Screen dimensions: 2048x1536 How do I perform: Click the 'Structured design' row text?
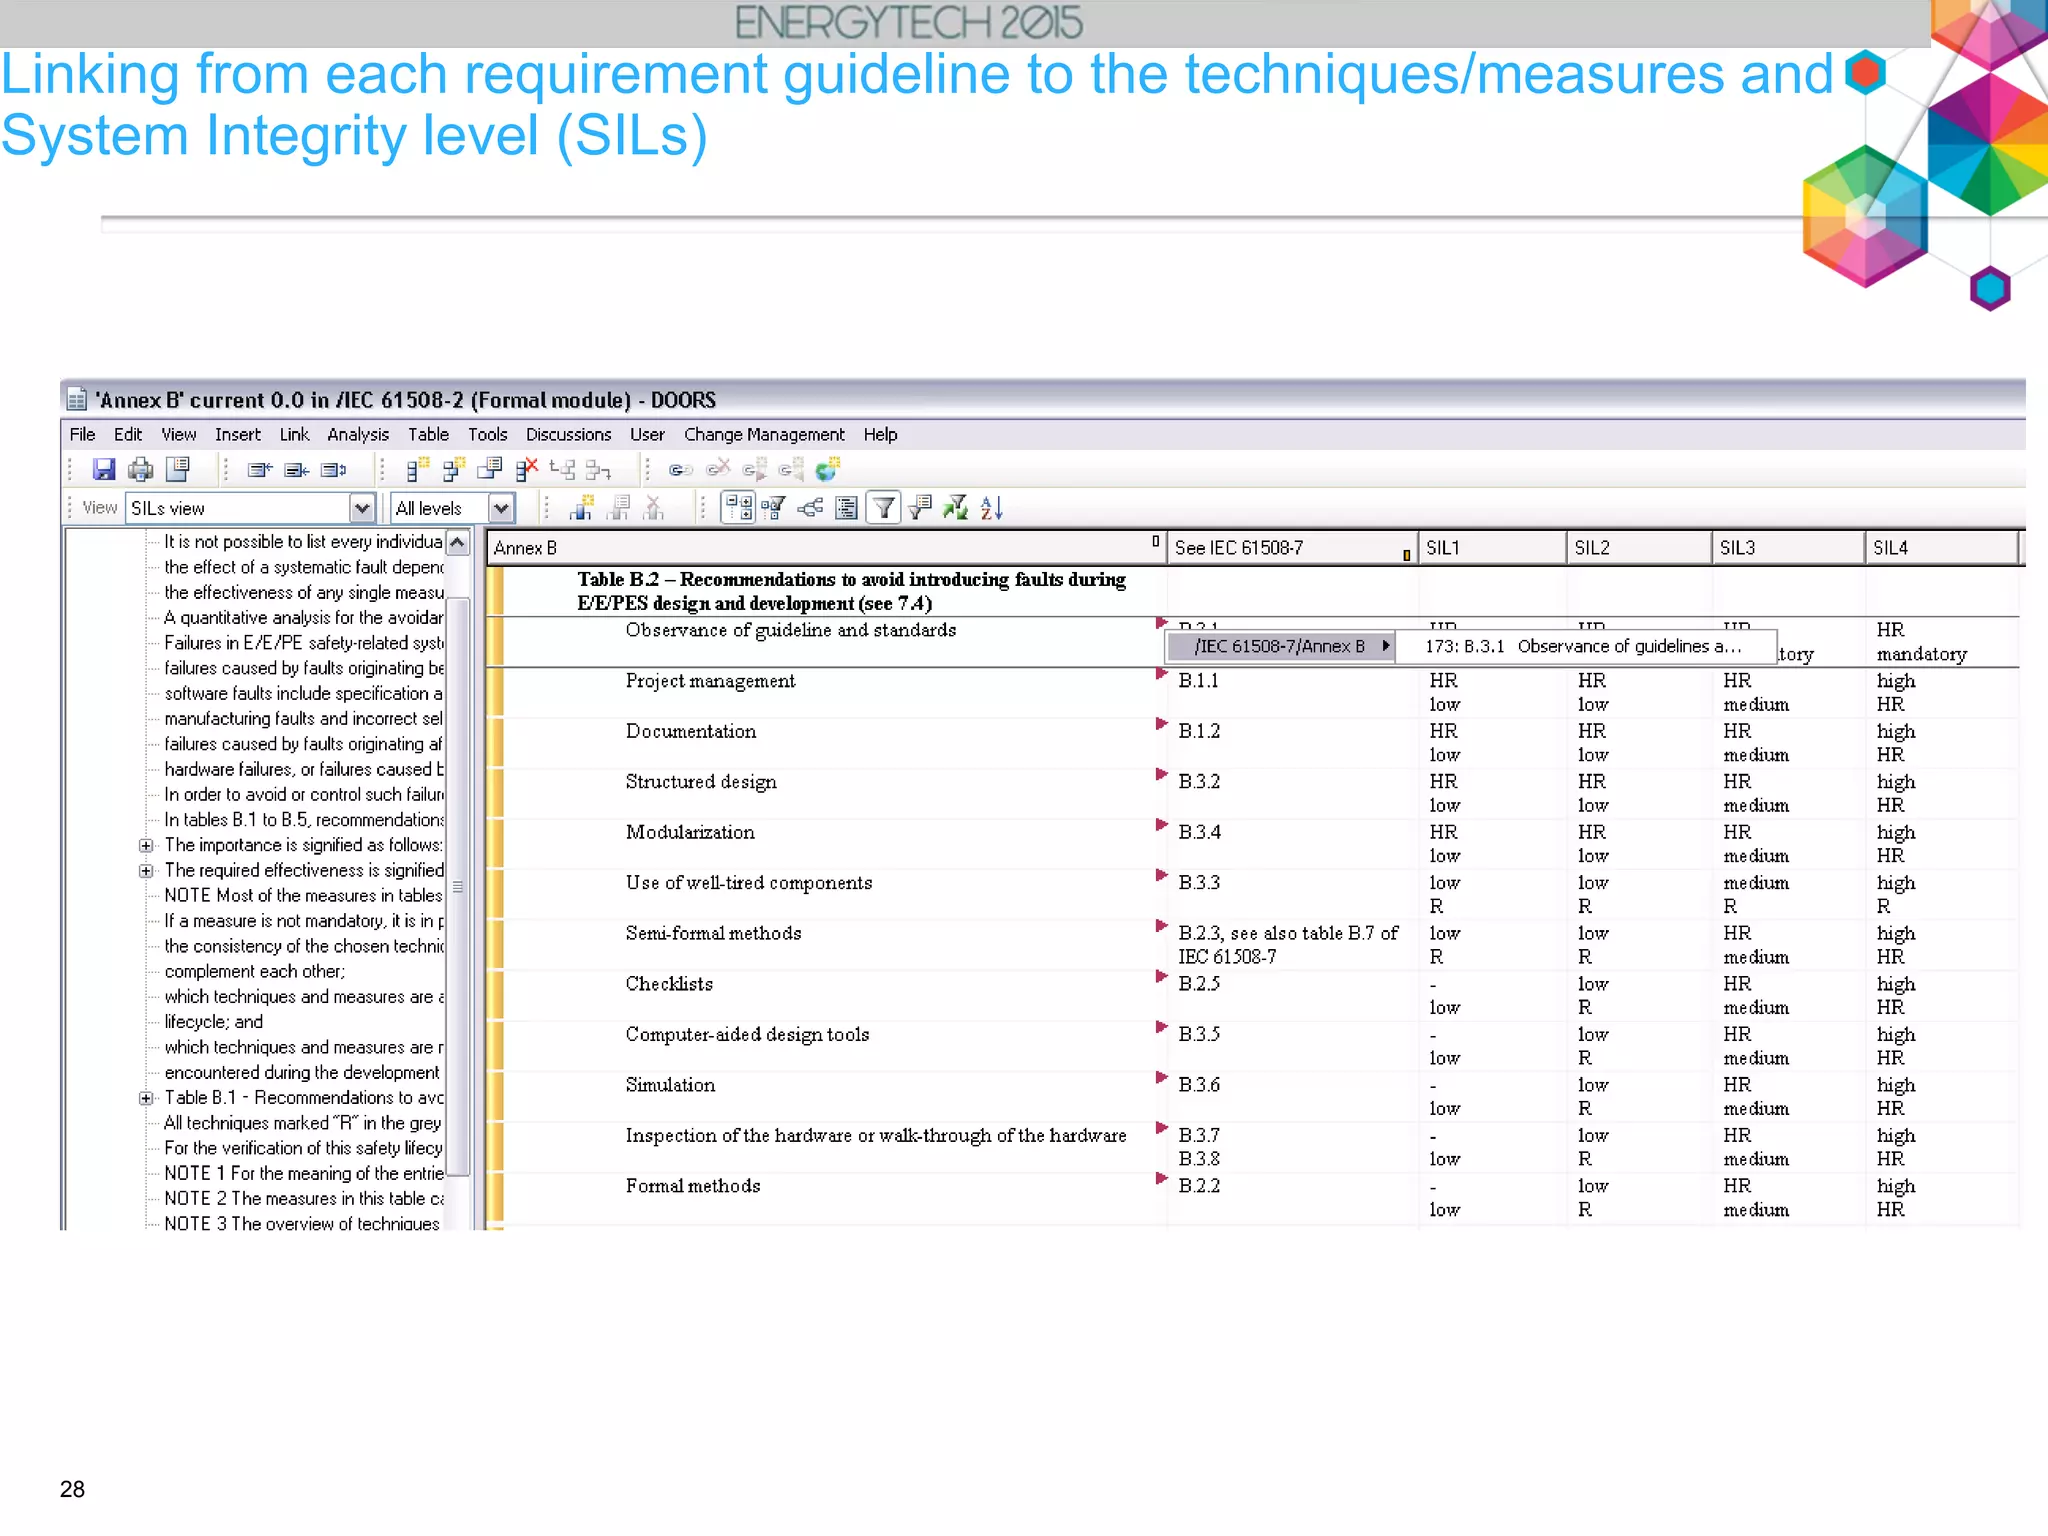(701, 782)
